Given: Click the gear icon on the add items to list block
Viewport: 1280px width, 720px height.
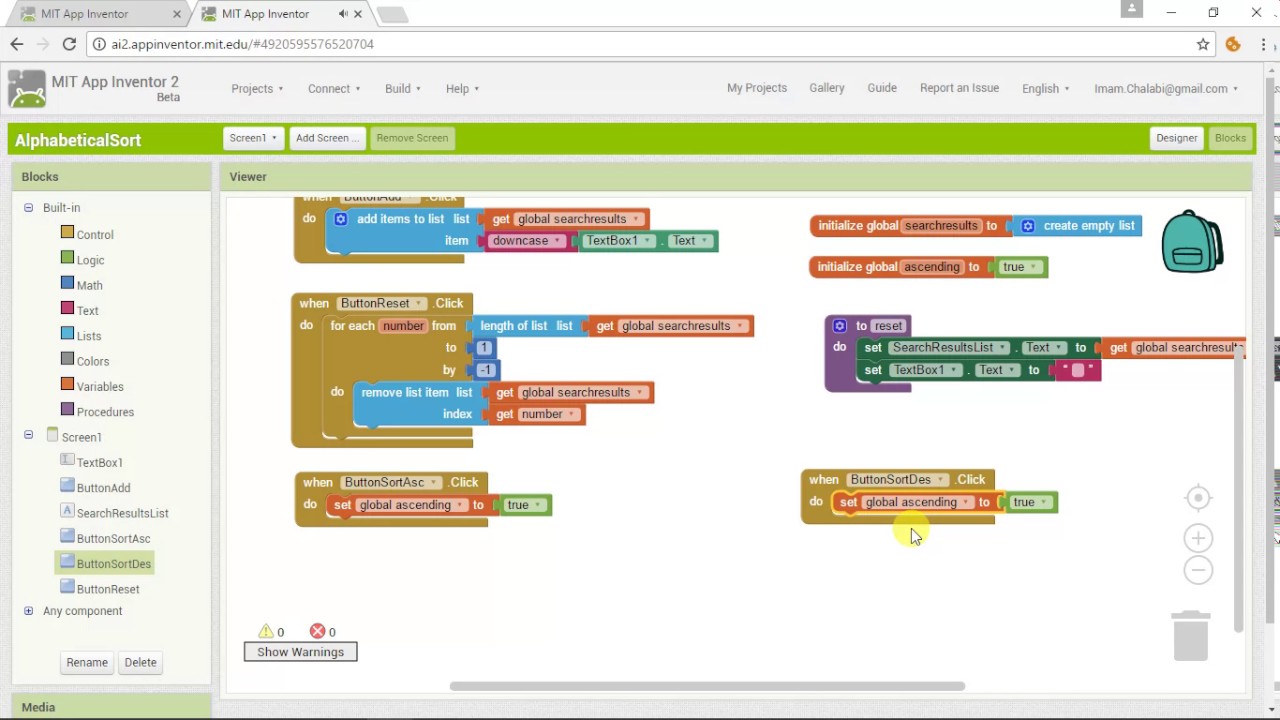Looking at the screenshot, I should [340, 219].
